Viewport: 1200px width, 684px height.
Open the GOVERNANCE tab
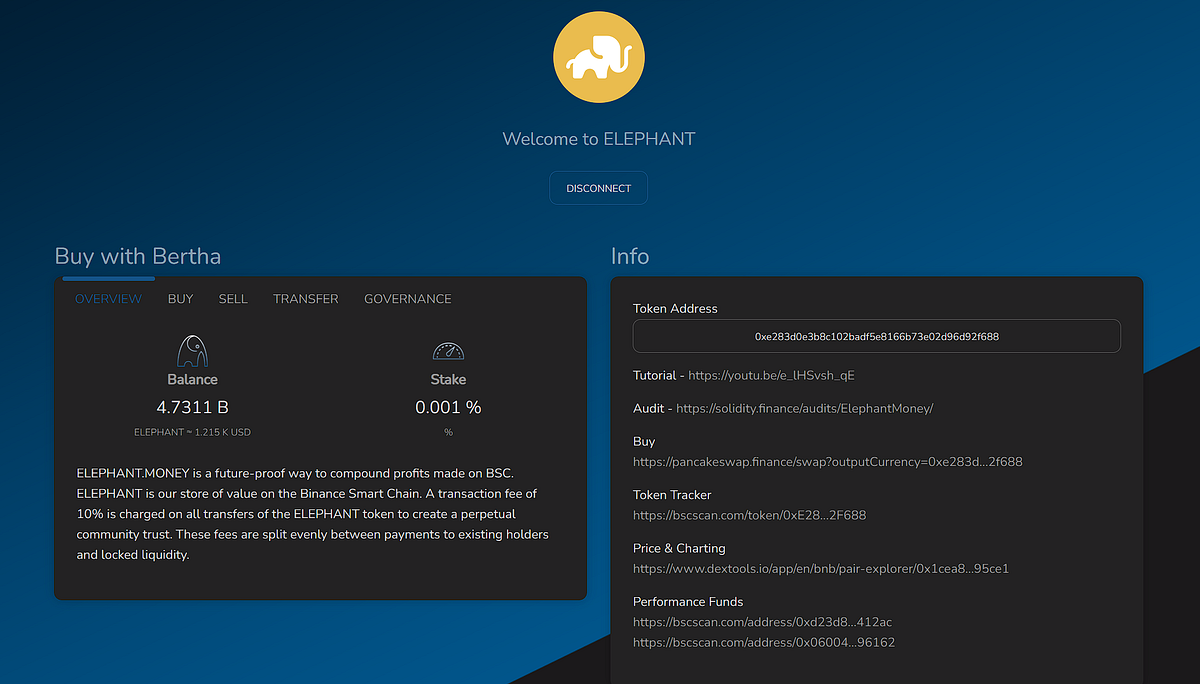(x=408, y=299)
